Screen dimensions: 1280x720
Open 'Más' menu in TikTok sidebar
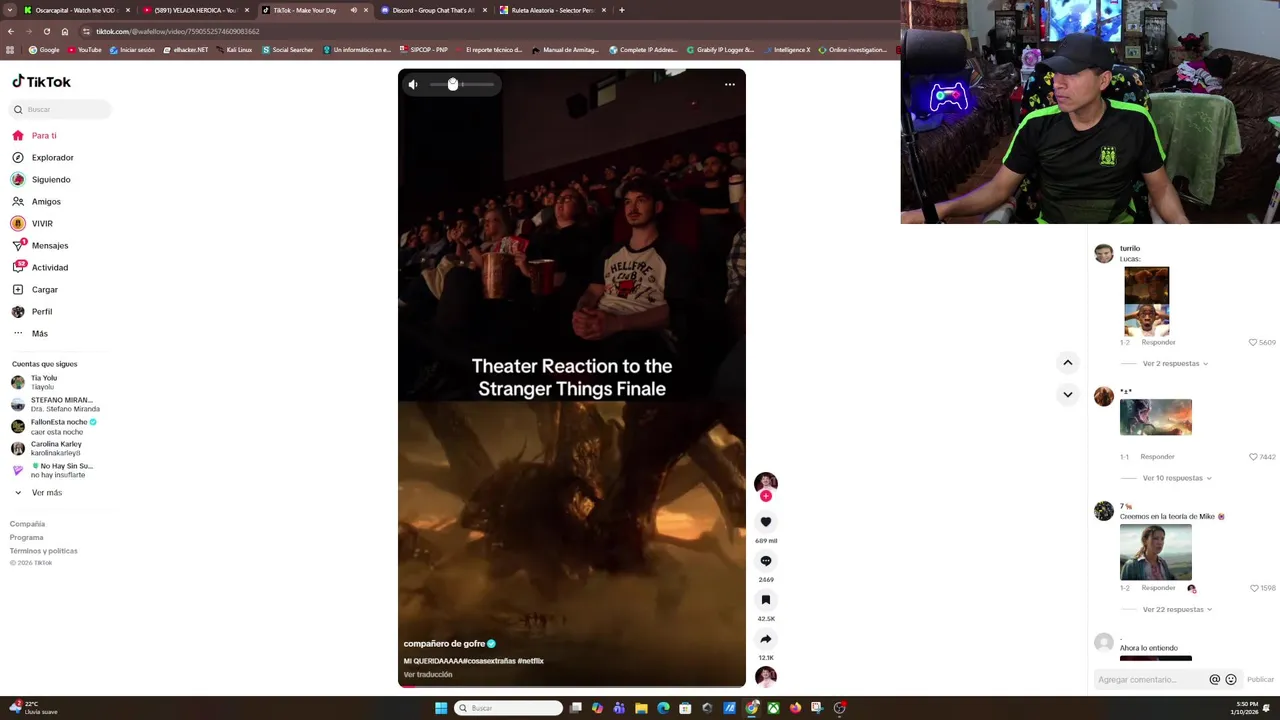[30, 334]
